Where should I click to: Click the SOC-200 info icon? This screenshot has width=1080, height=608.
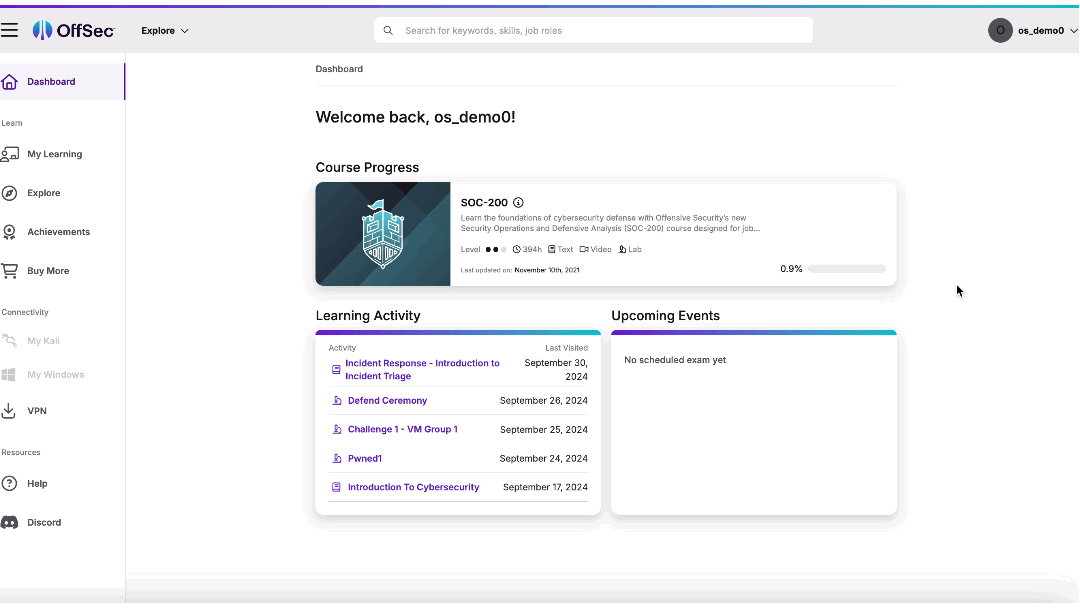518,202
